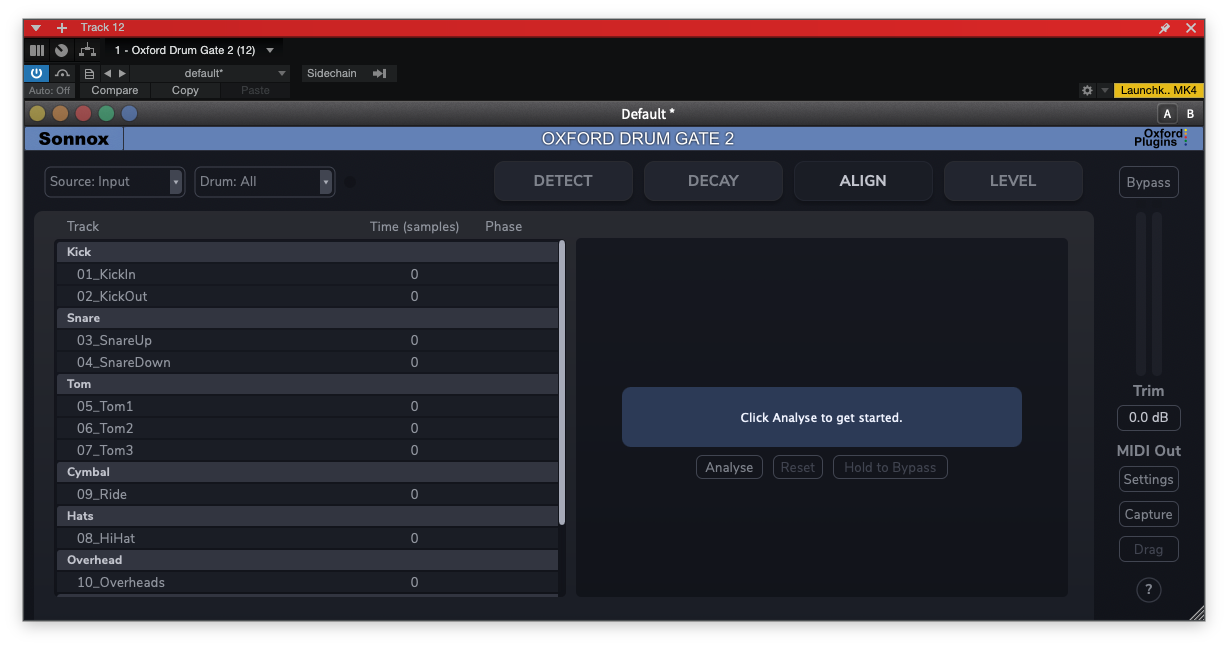1228x648 pixels.
Task: Open the gear settings icon
Action: pos(1087,90)
